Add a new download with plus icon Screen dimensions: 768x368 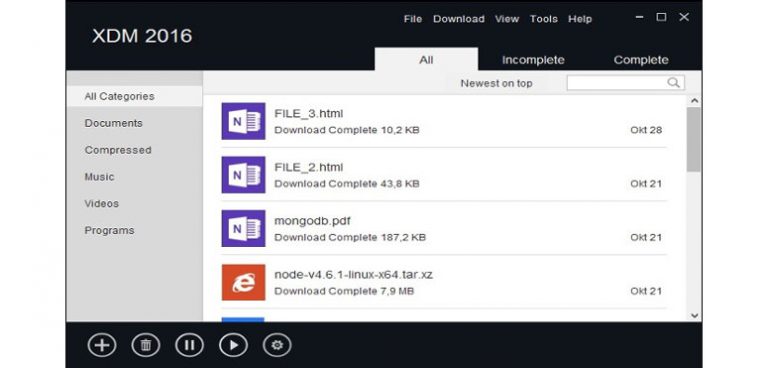(x=102, y=345)
